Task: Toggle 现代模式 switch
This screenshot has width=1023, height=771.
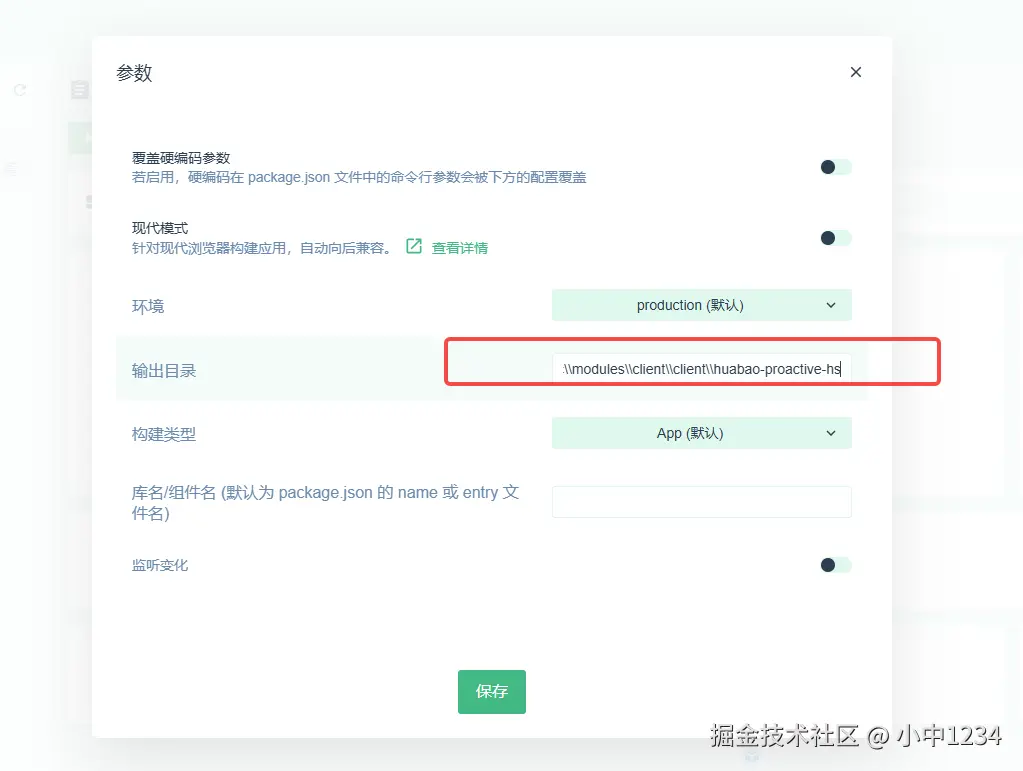Action: (x=836, y=238)
